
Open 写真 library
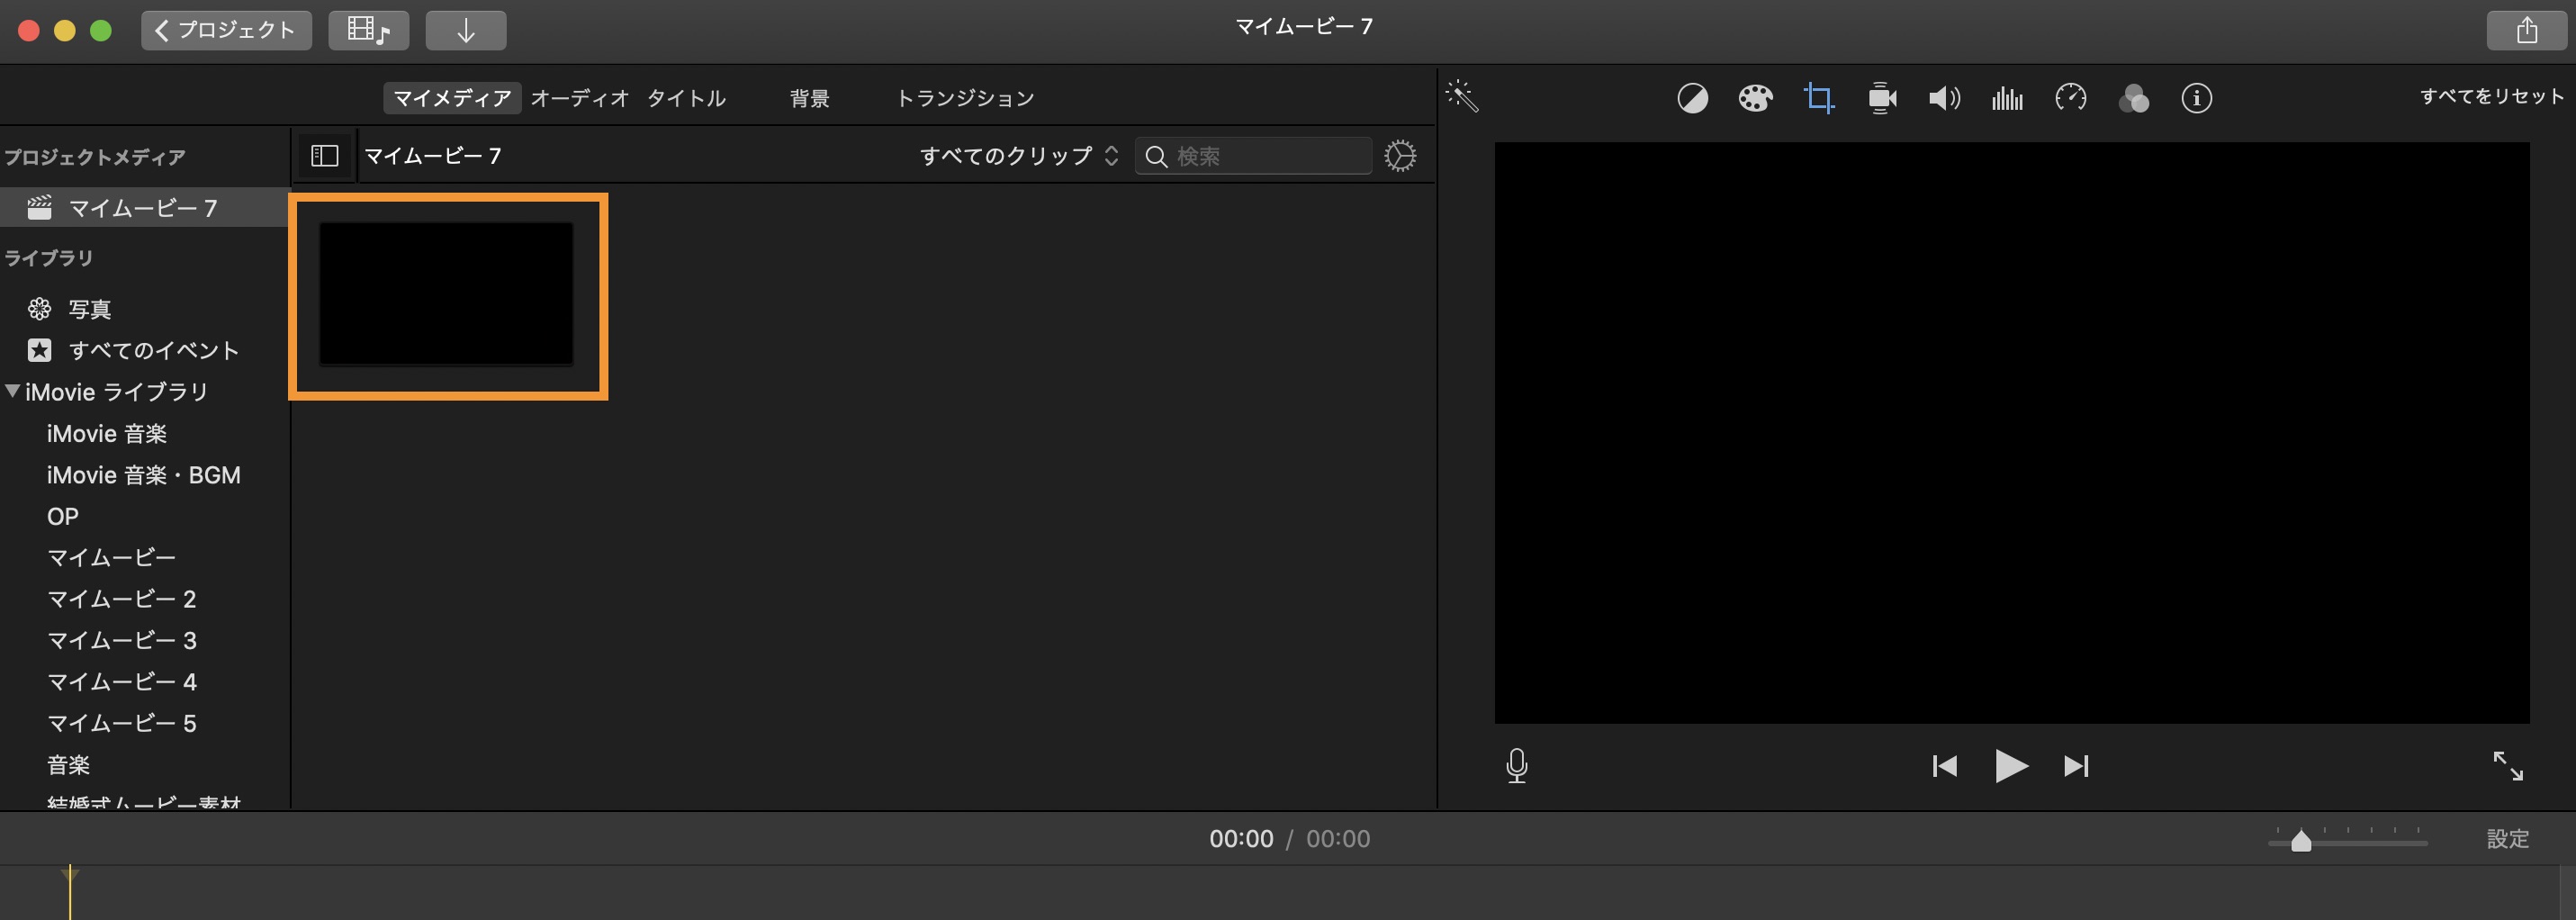pyautogui.click(x=90, y=309)
